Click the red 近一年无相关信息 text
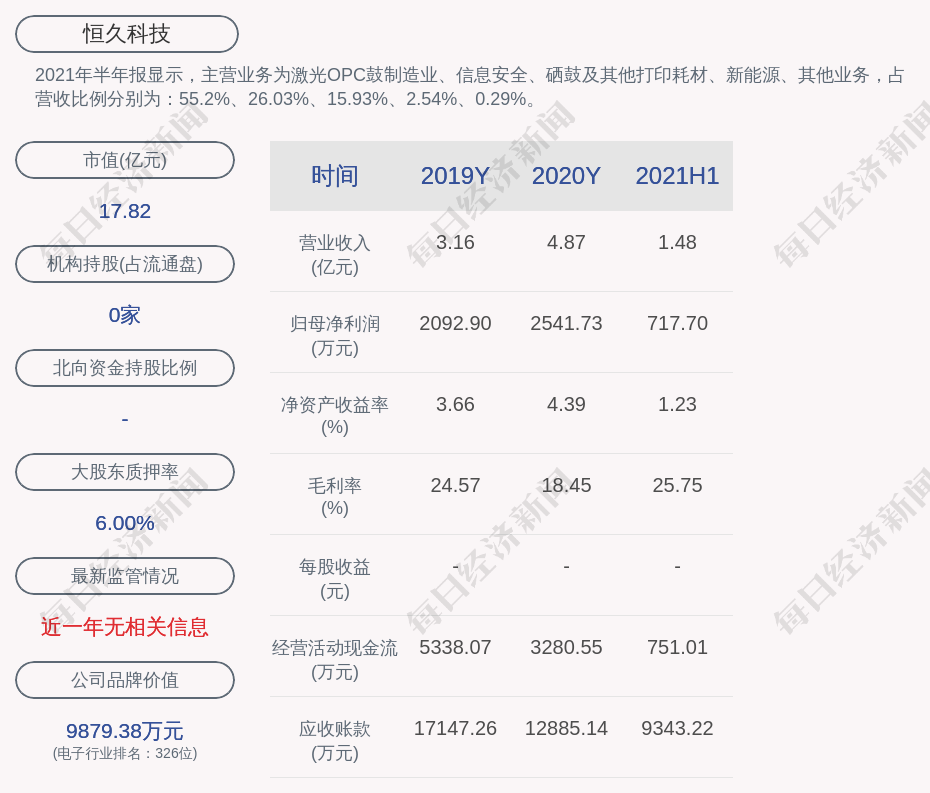The width and height of the screenshot is (930, 793). pyautogui.click(x=125, y=627)
